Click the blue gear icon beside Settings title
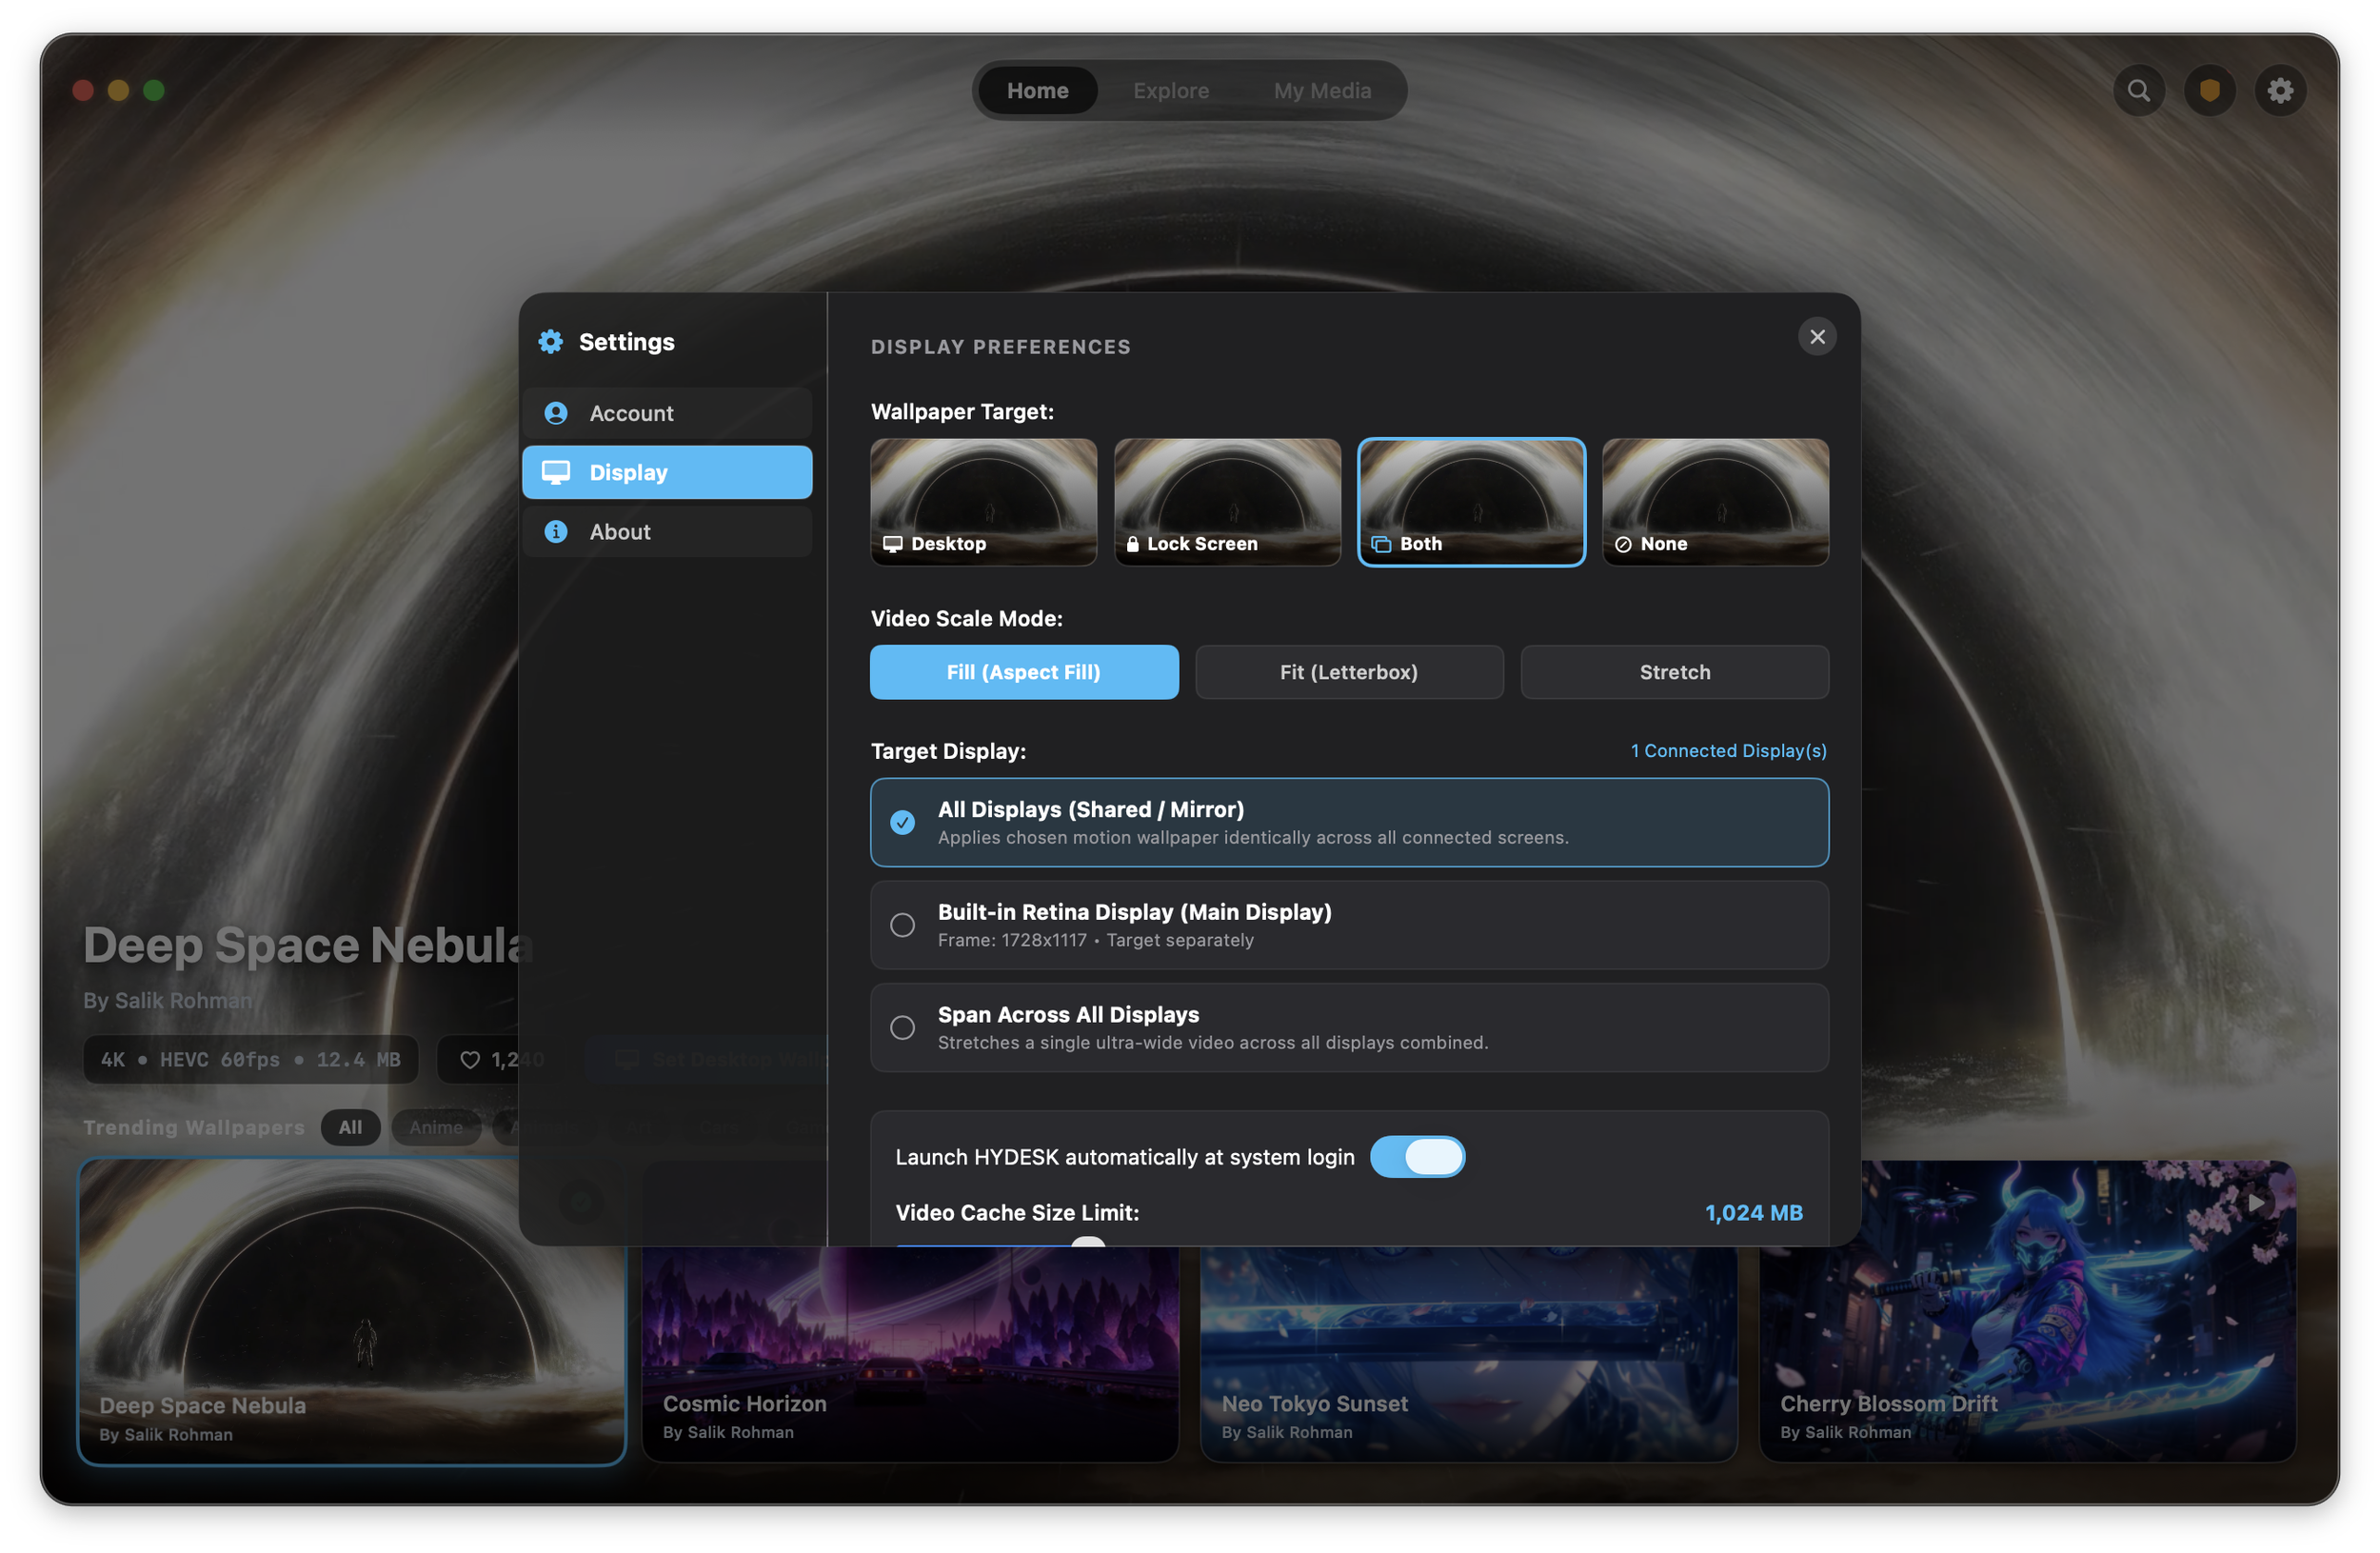This screenshot has height=1553, width=2380. tap(551, 342)
